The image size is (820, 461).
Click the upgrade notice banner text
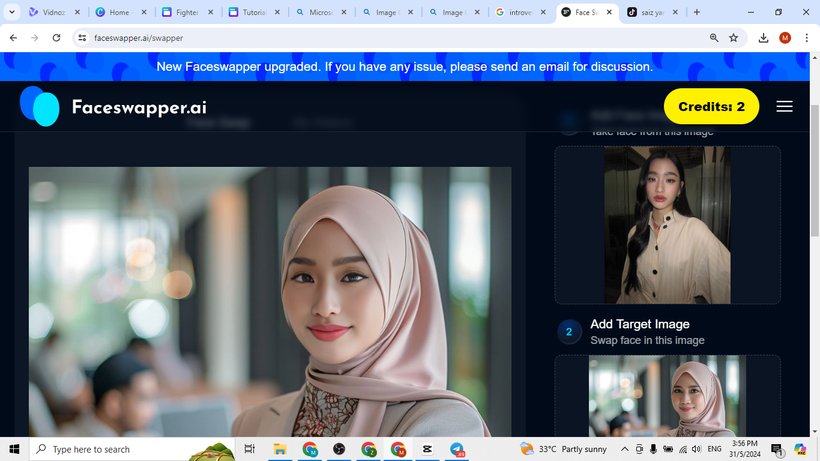(x=405, y=67)
